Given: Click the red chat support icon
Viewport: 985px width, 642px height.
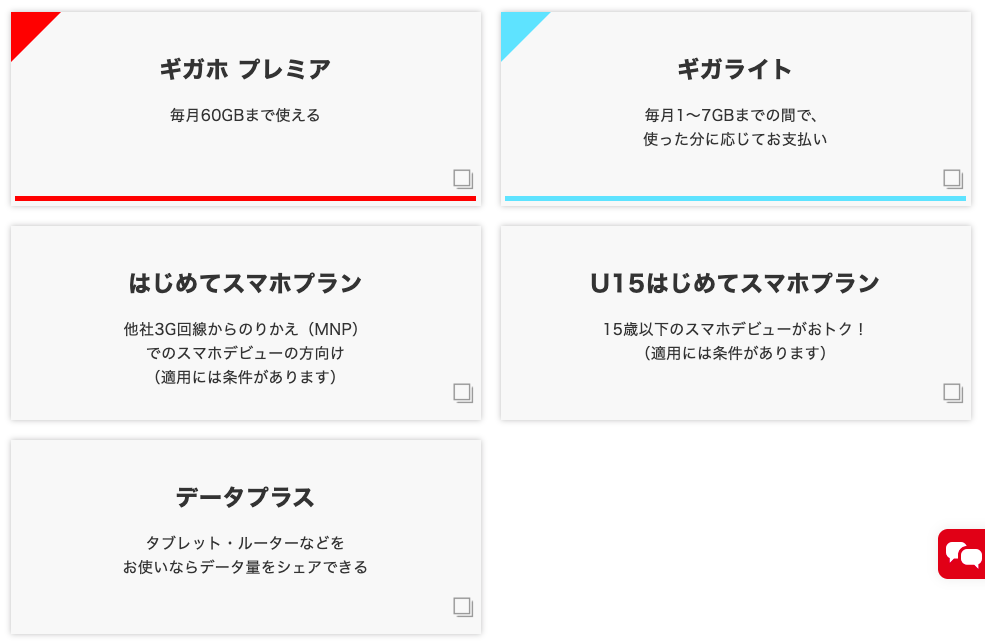Looking at the screenshot, I should point(962,553).
